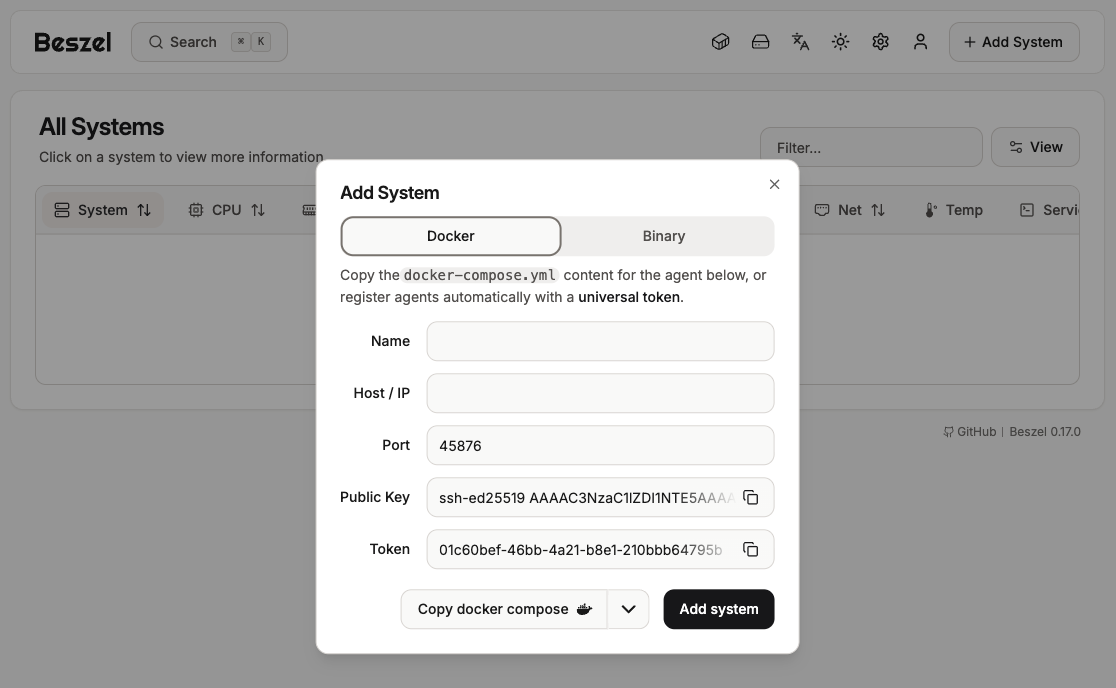Open the settings gear icon
The image size is (1116, 688).
pyautogui.click(x=880, y=42)
